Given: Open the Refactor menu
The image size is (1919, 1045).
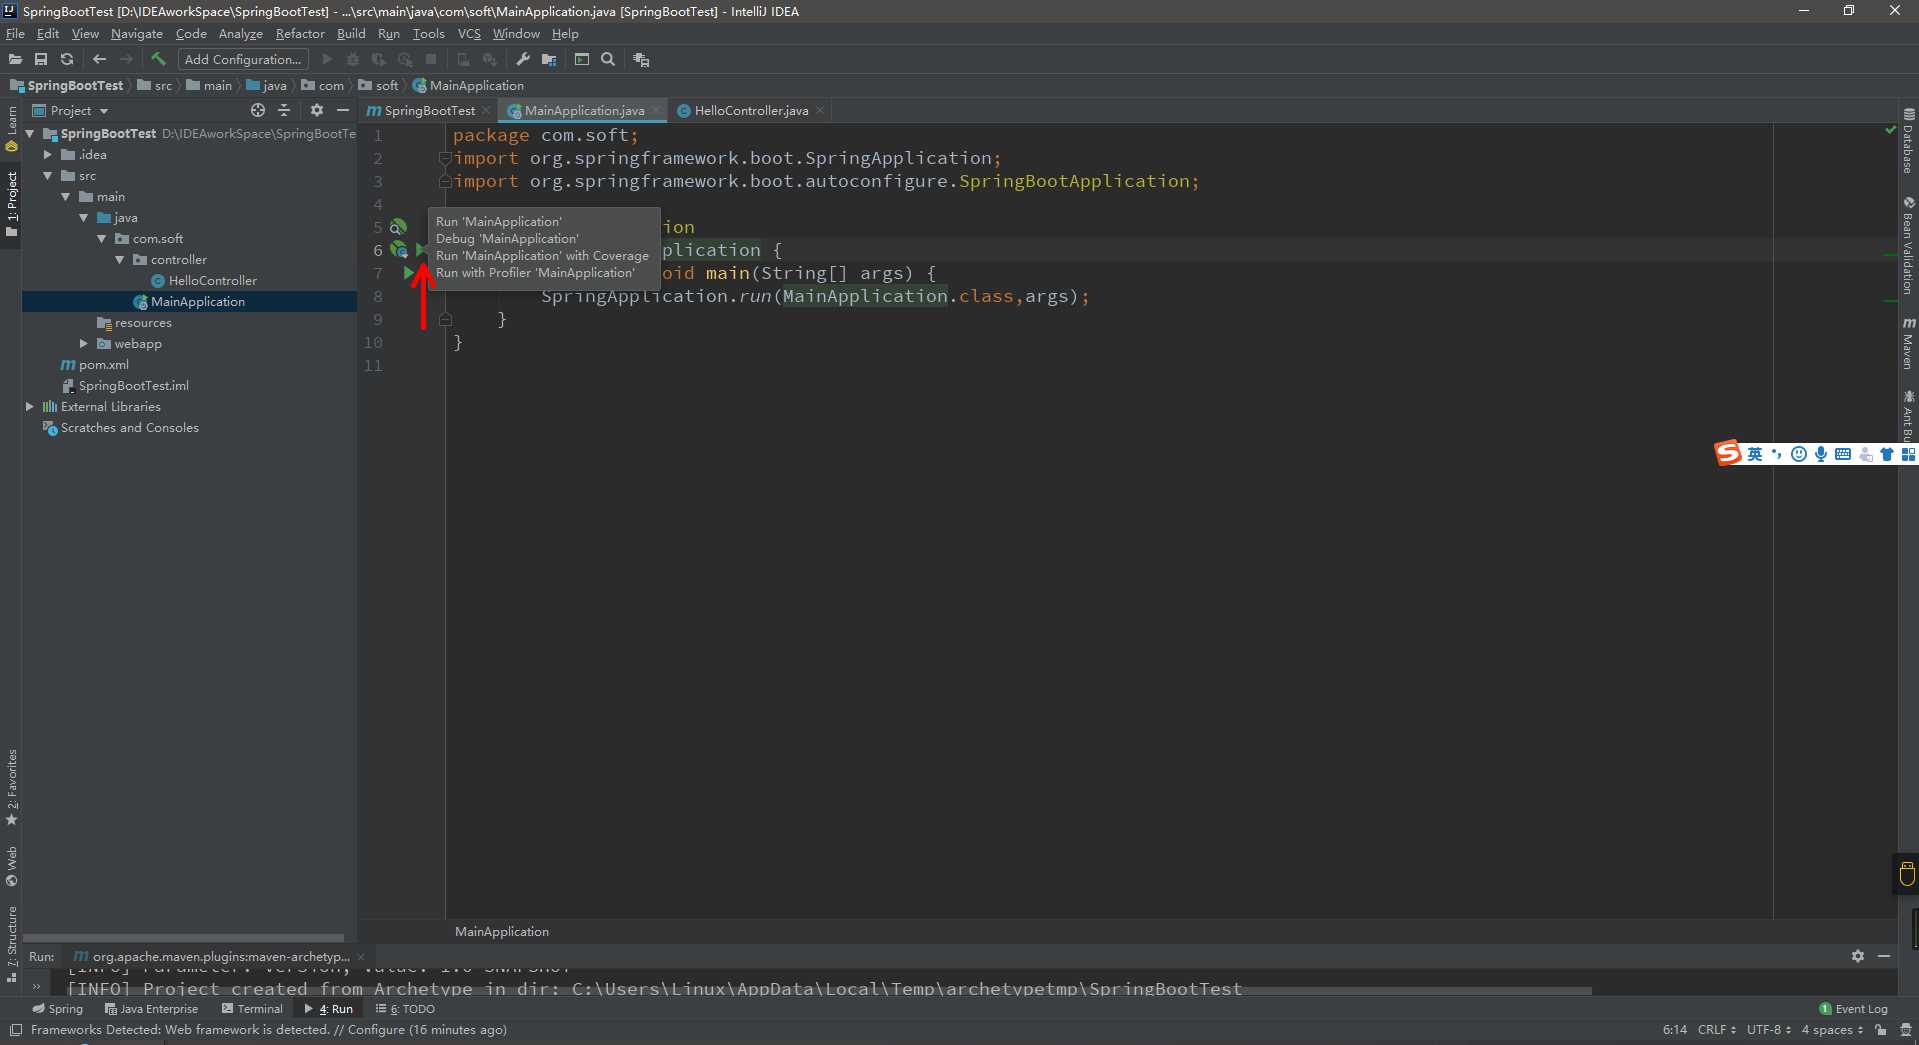Looking at the screenshot, I should [x=300, y=34].
